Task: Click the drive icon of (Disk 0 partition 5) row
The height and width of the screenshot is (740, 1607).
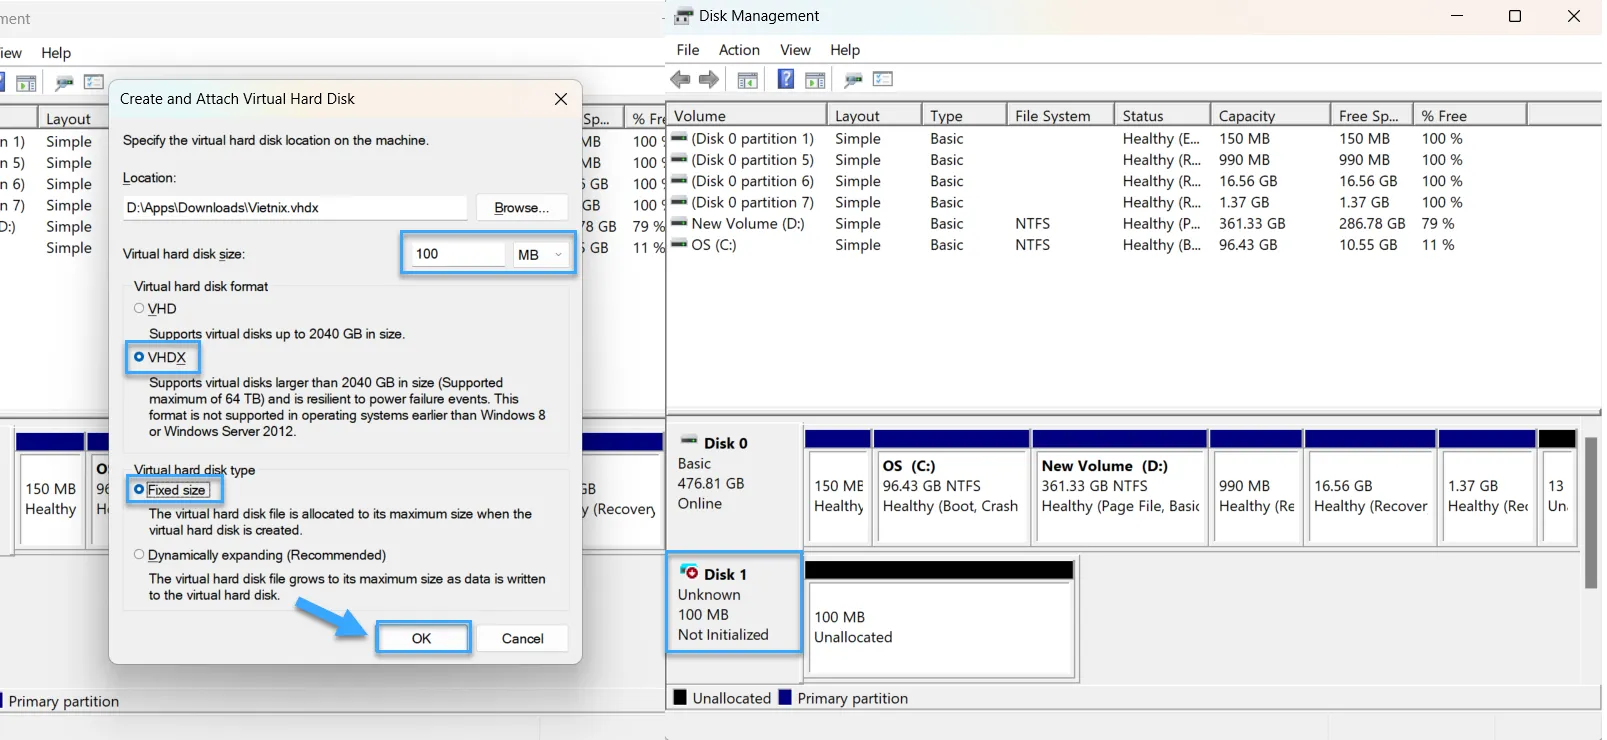Action: point(680,159)
